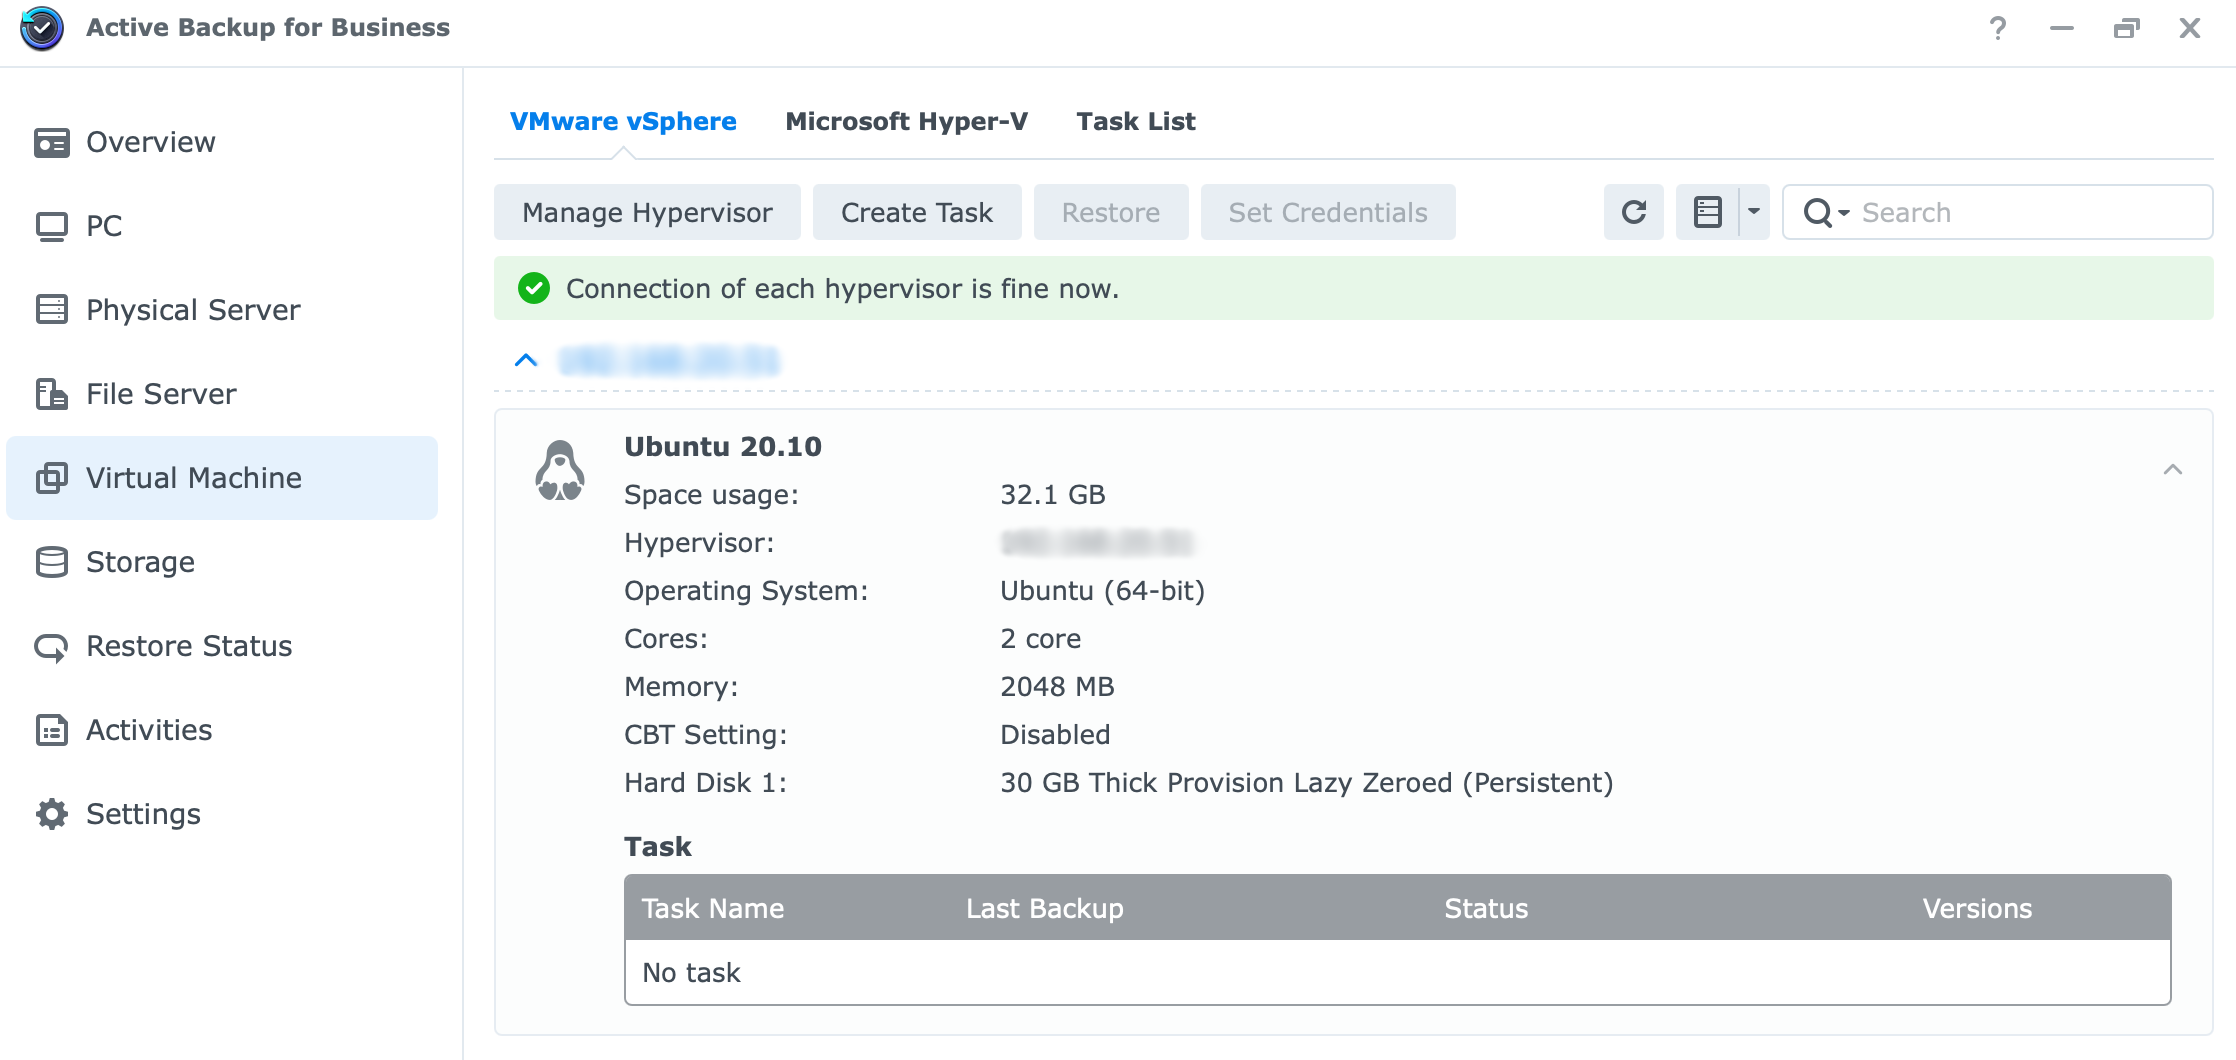Click the Restore button

pos(1111,212)
